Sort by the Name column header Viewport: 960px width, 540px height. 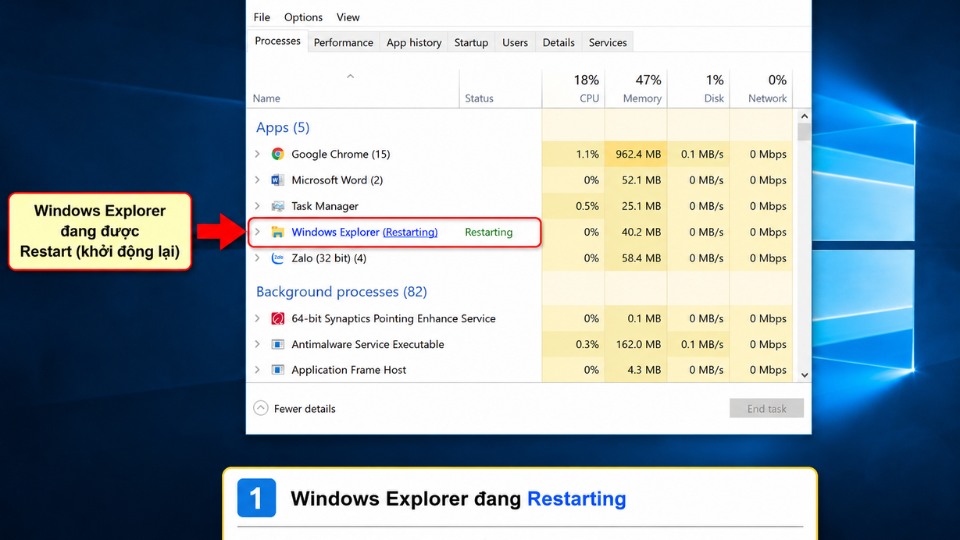point(266,98)
